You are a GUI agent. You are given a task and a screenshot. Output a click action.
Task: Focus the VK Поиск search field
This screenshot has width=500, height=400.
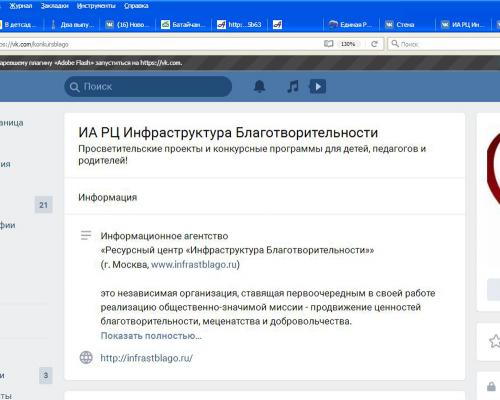148,87
